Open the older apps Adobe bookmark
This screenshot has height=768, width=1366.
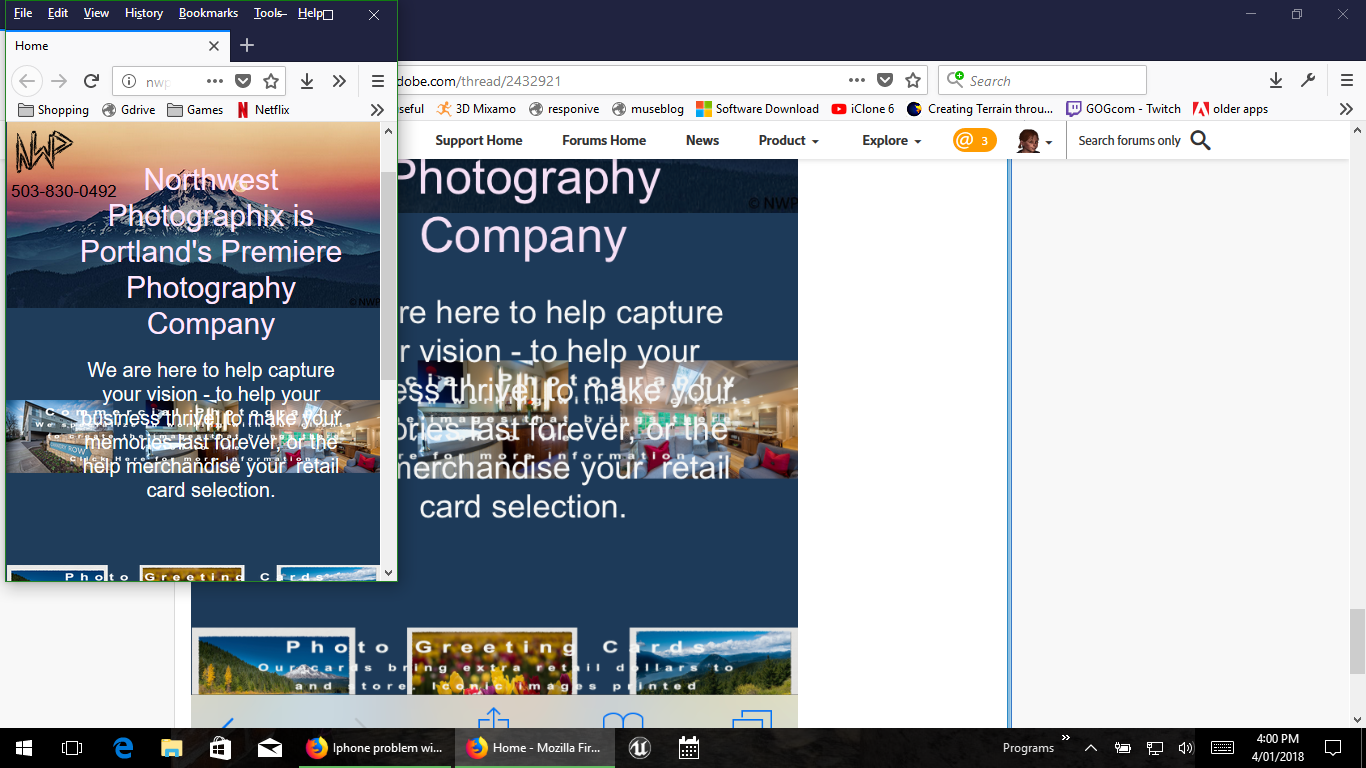(x=1230, y=109)
